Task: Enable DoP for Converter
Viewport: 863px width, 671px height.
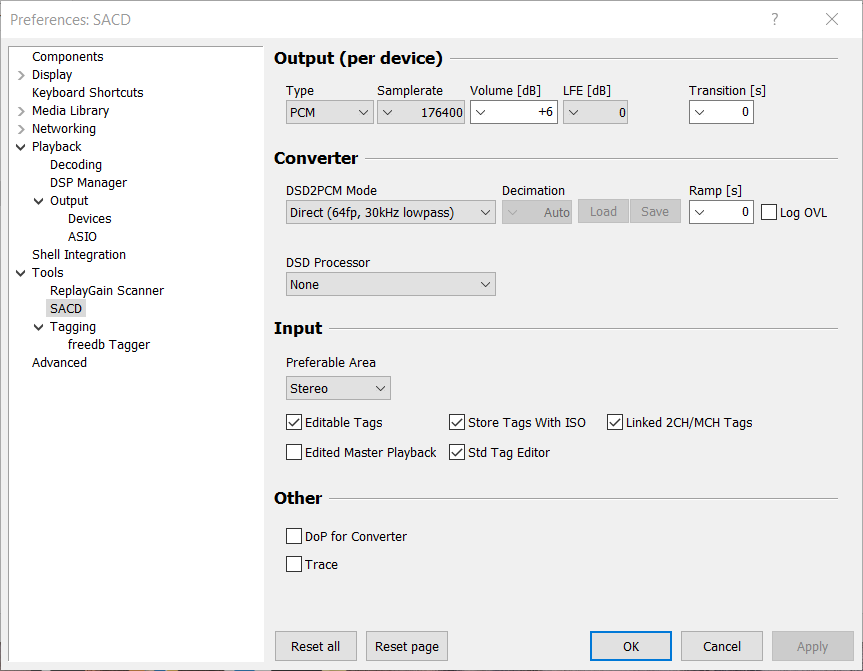Action: (x=294, y=537)
